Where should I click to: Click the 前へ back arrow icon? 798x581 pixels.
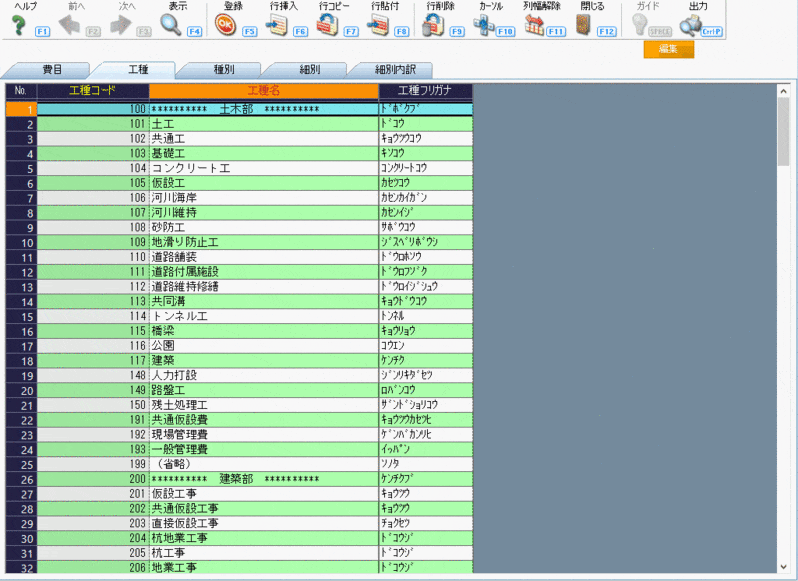[69, 25]
